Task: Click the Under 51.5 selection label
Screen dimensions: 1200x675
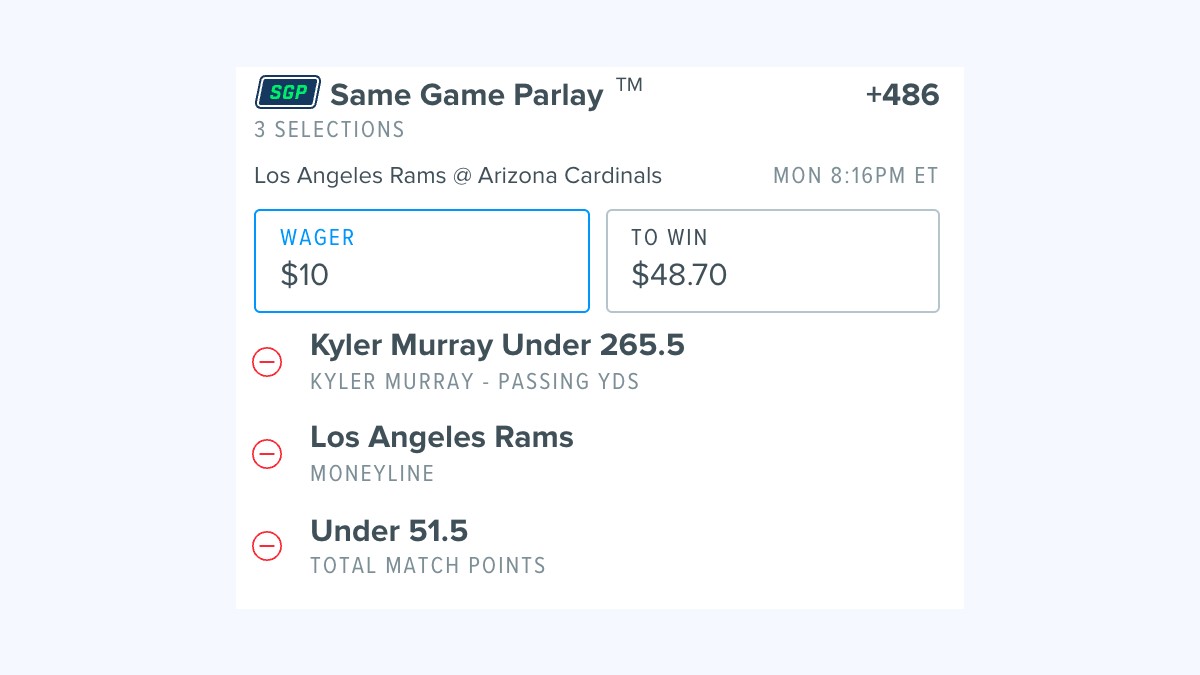Action: click(389, 530)
